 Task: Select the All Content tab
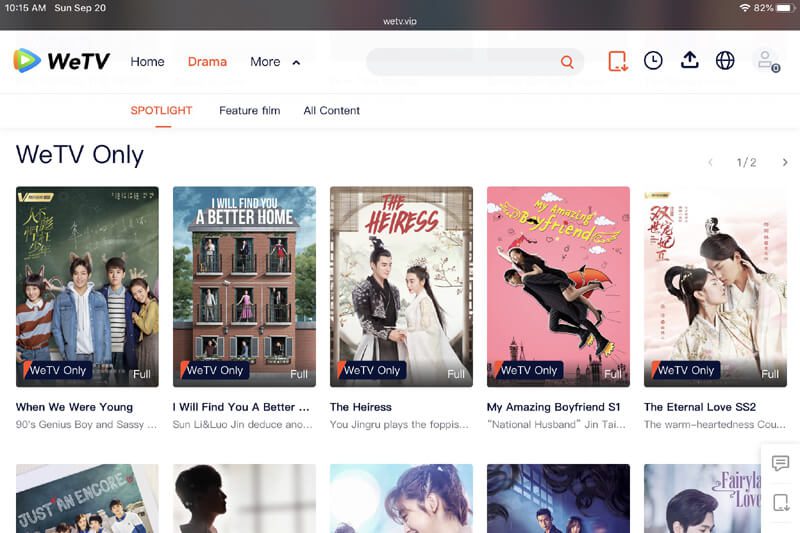pos(331,111)
